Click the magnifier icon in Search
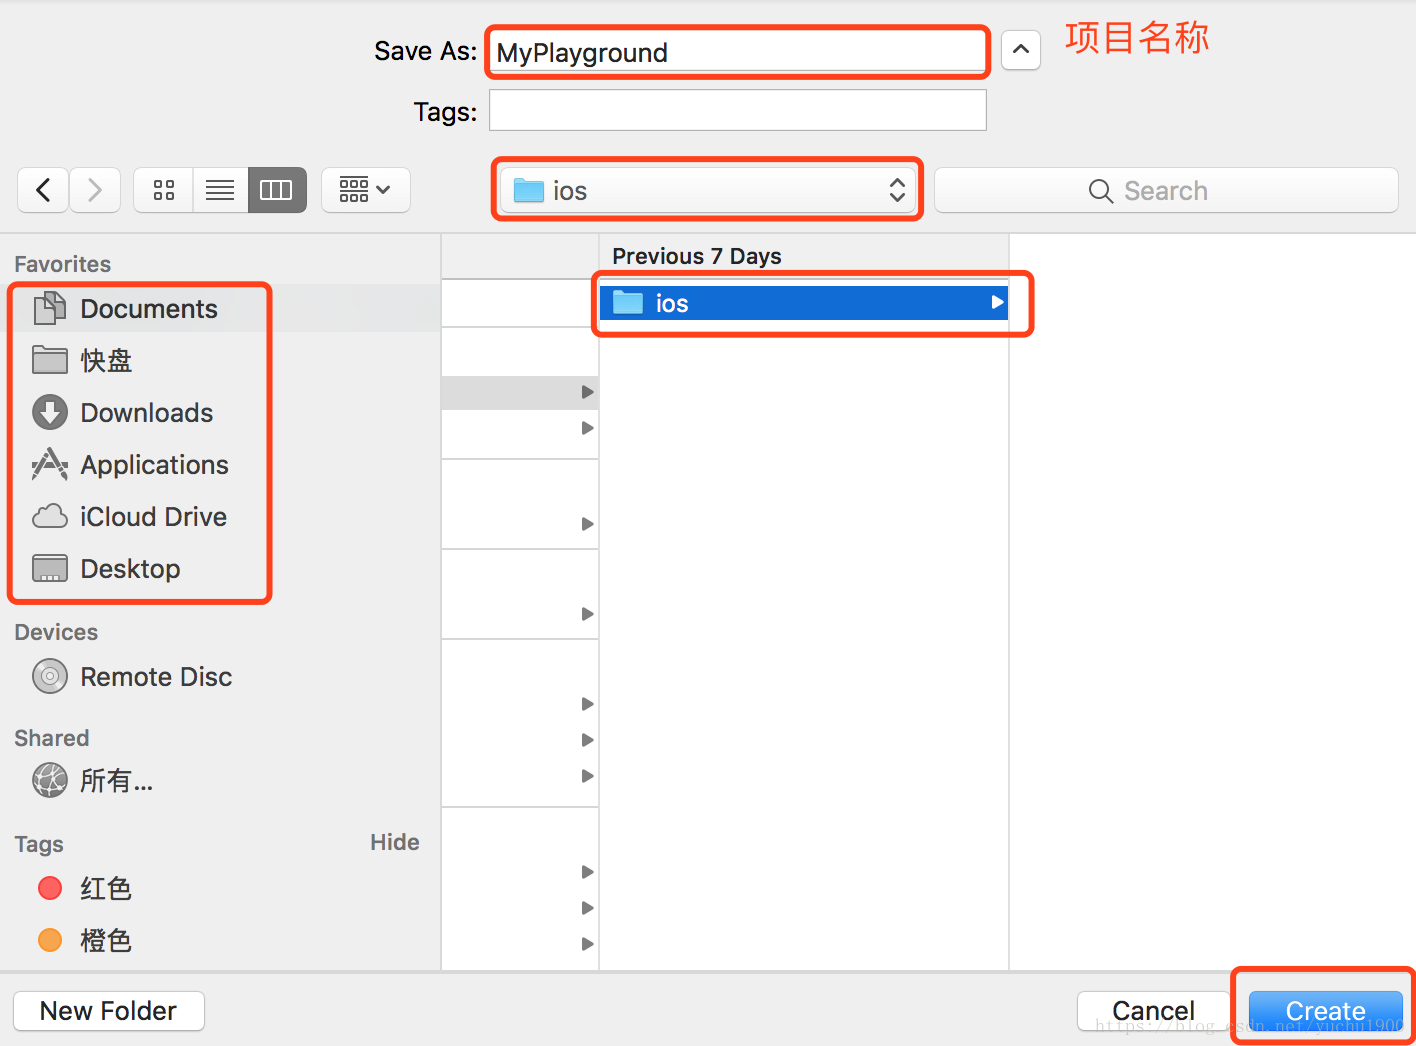1416x1046 pixels. click(1101, 191)
